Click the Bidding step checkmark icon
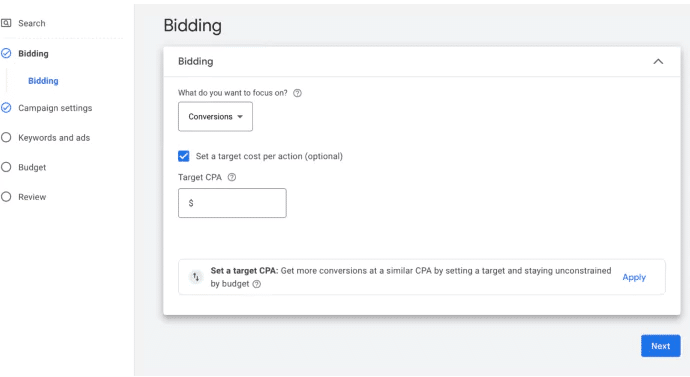The width and height of the screenshot is (690, 377). [6, 53]
